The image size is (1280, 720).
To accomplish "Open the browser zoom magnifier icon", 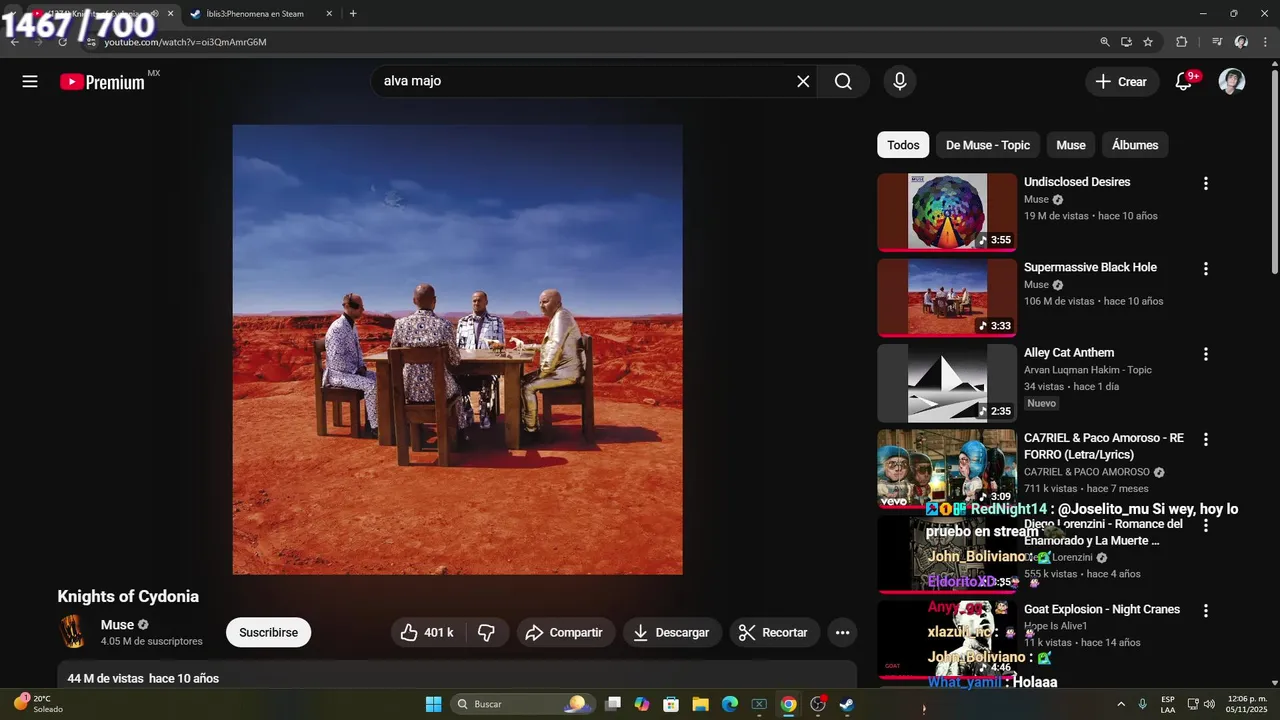I will pyautogui.click(x=1105, y=42).
